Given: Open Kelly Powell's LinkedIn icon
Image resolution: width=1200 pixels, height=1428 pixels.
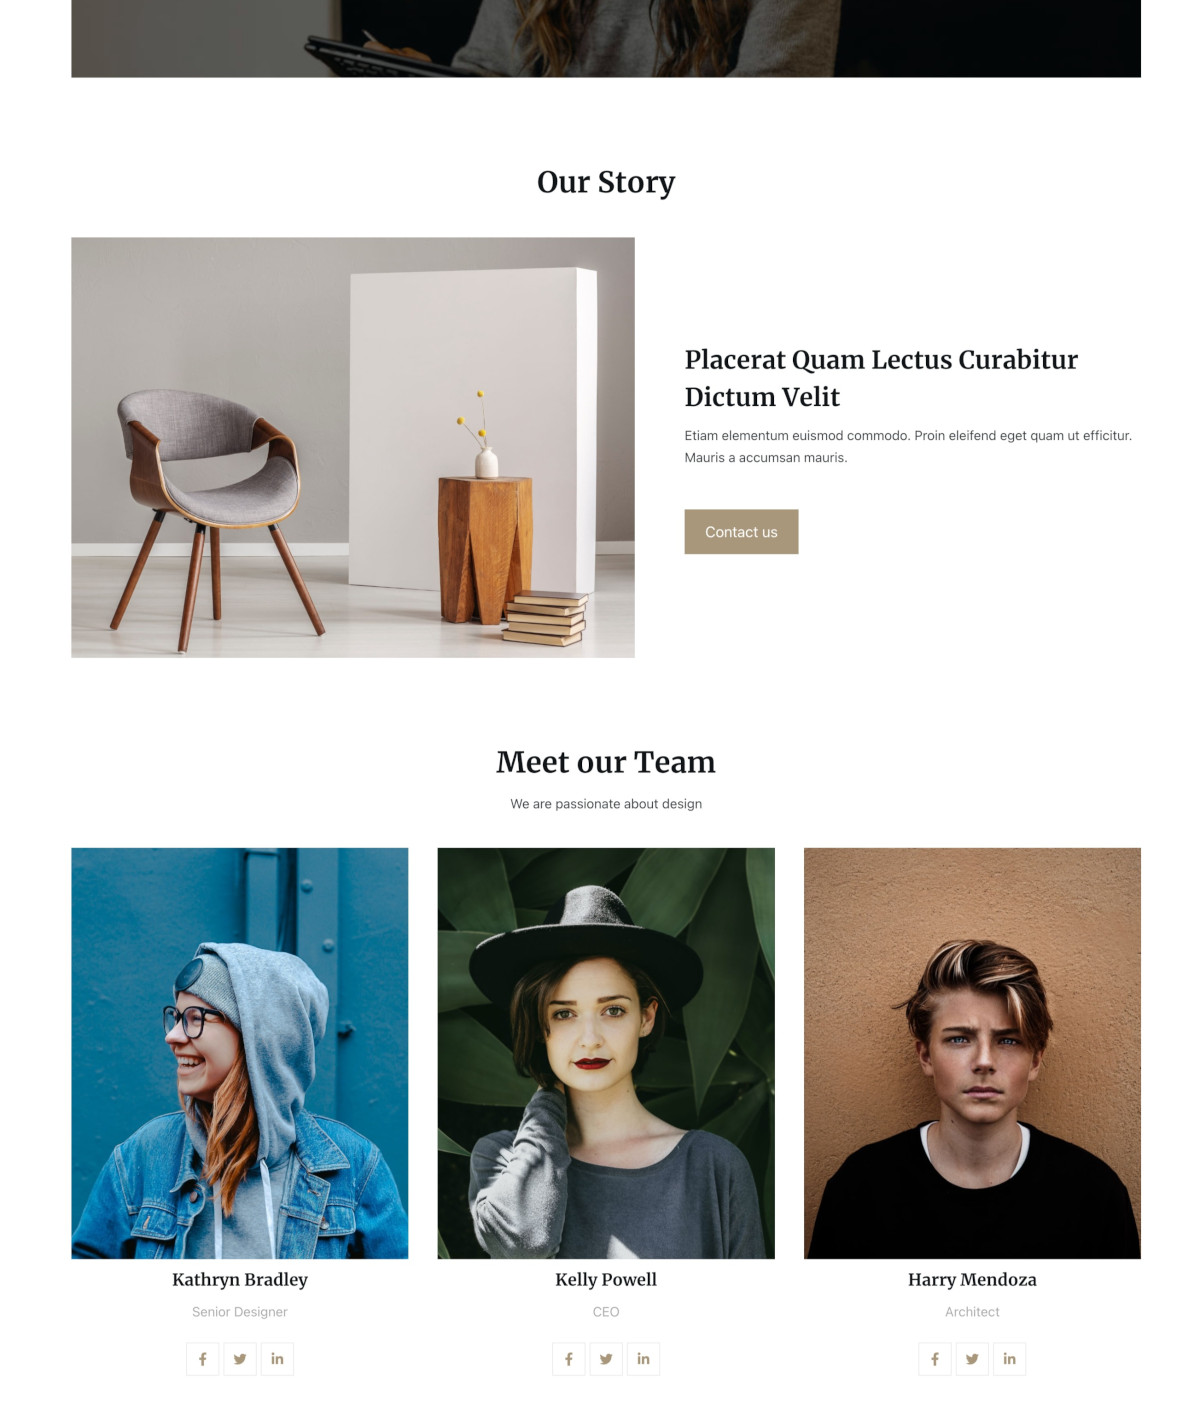Looking at the screenshot, I should point(643,1359).
